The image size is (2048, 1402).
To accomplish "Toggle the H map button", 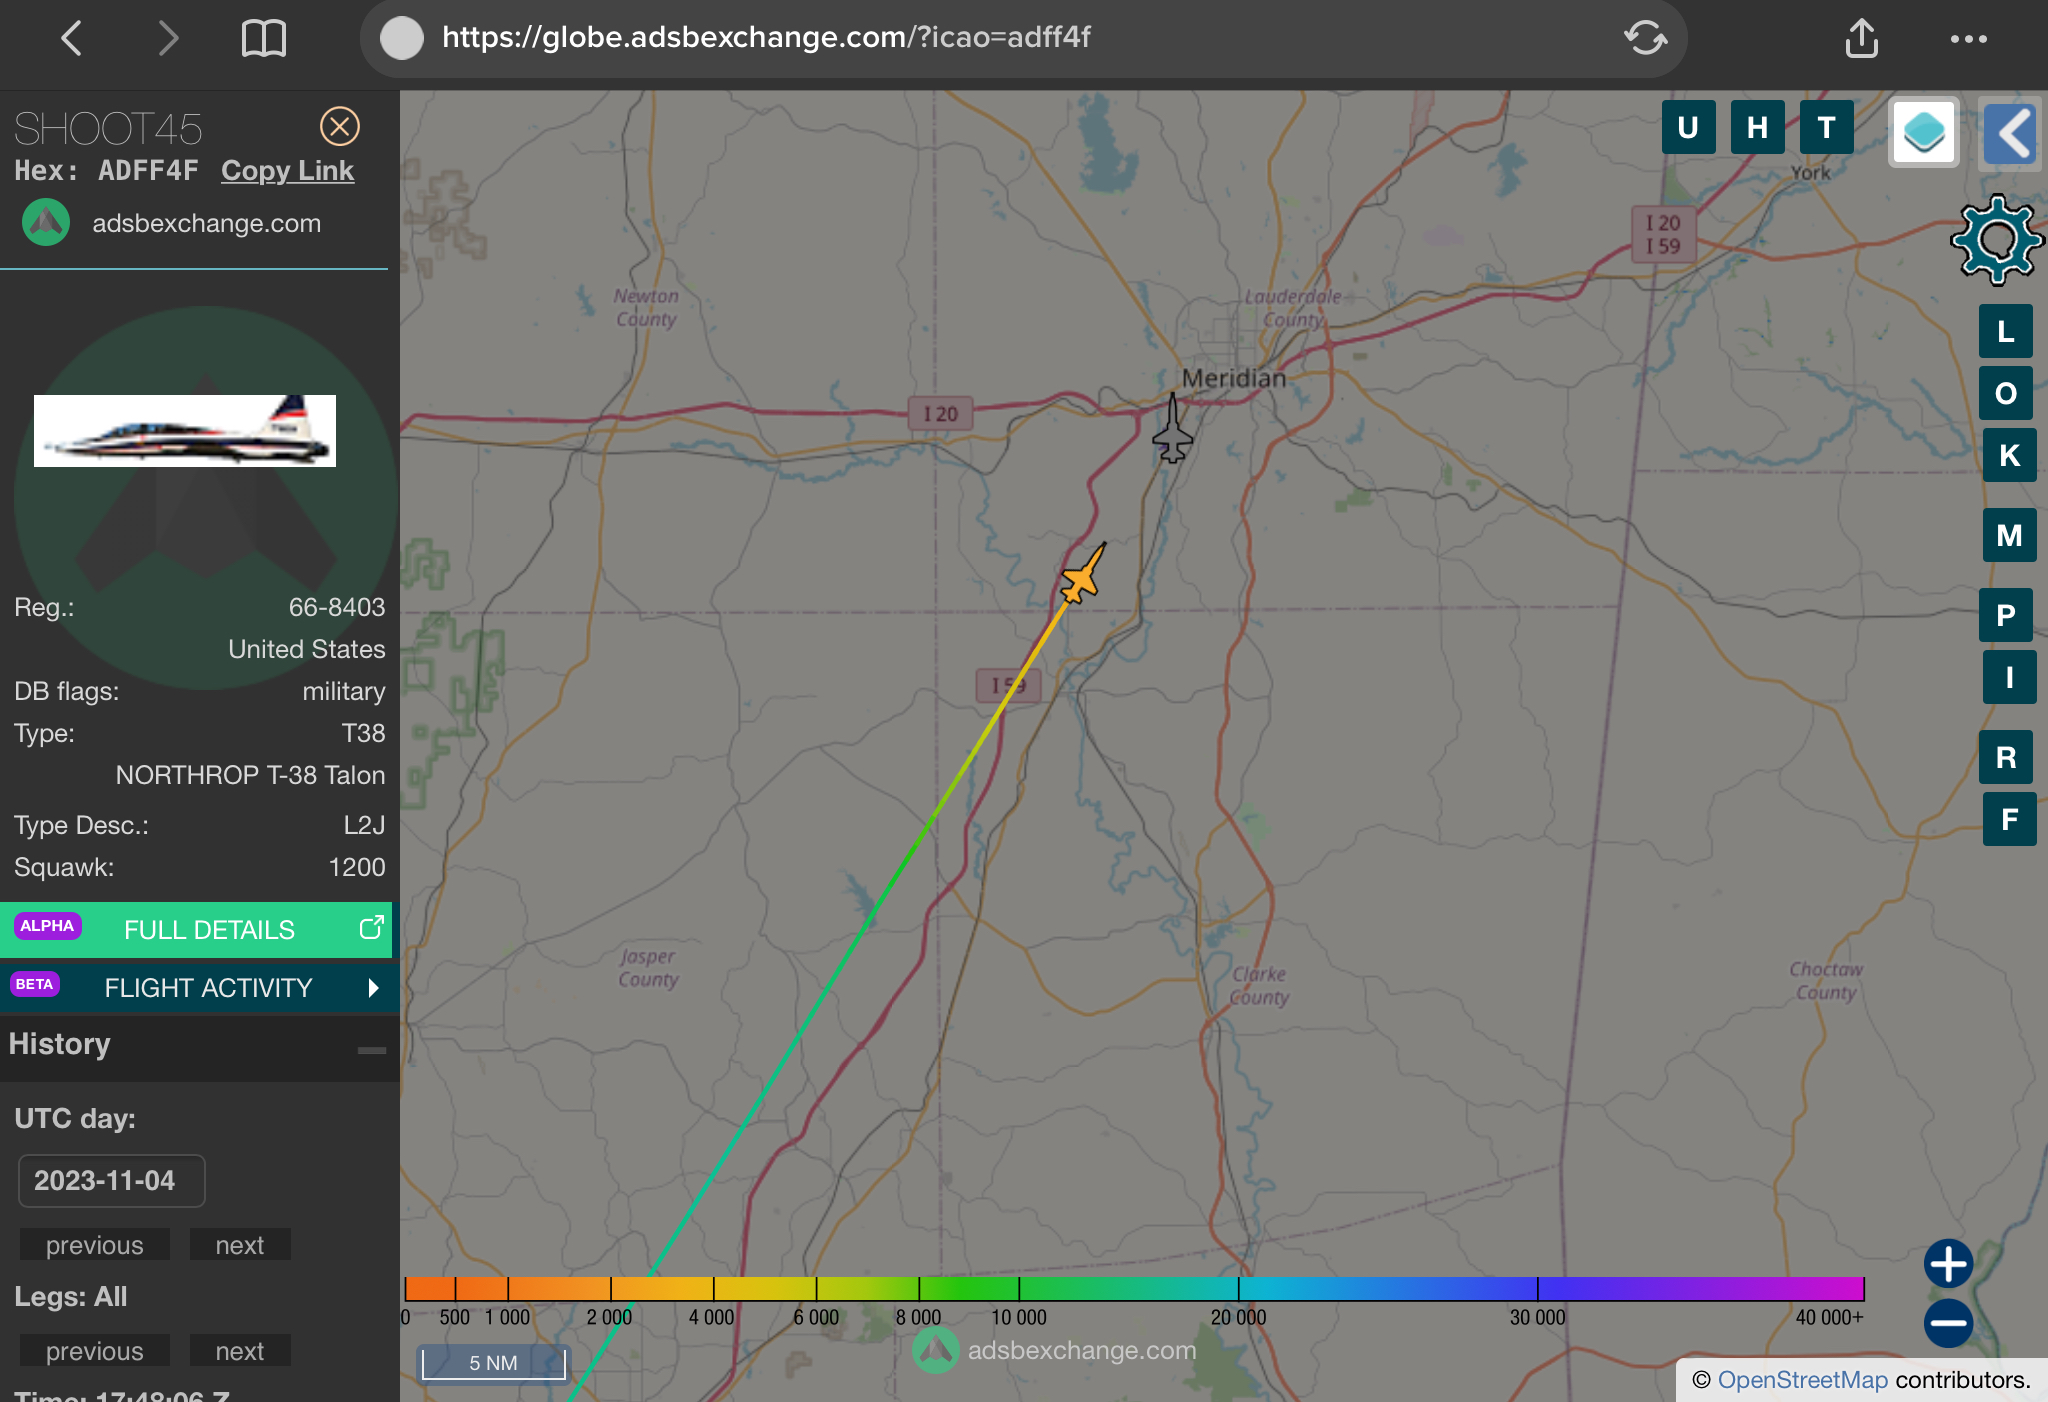I will point(1757,127).
